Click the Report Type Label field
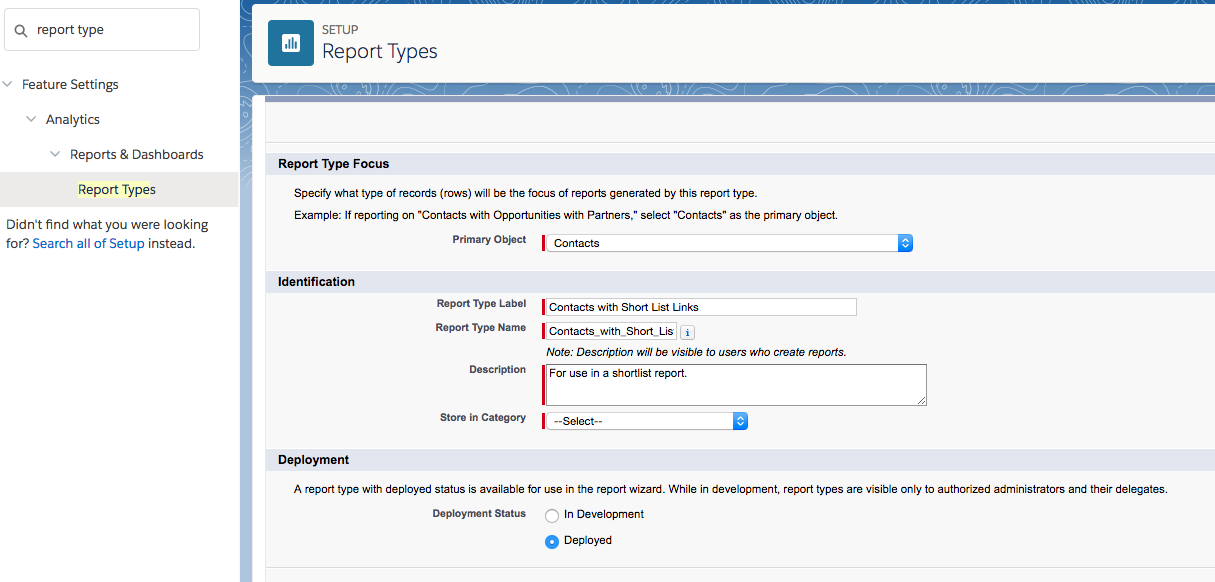 tap(701, 307)
